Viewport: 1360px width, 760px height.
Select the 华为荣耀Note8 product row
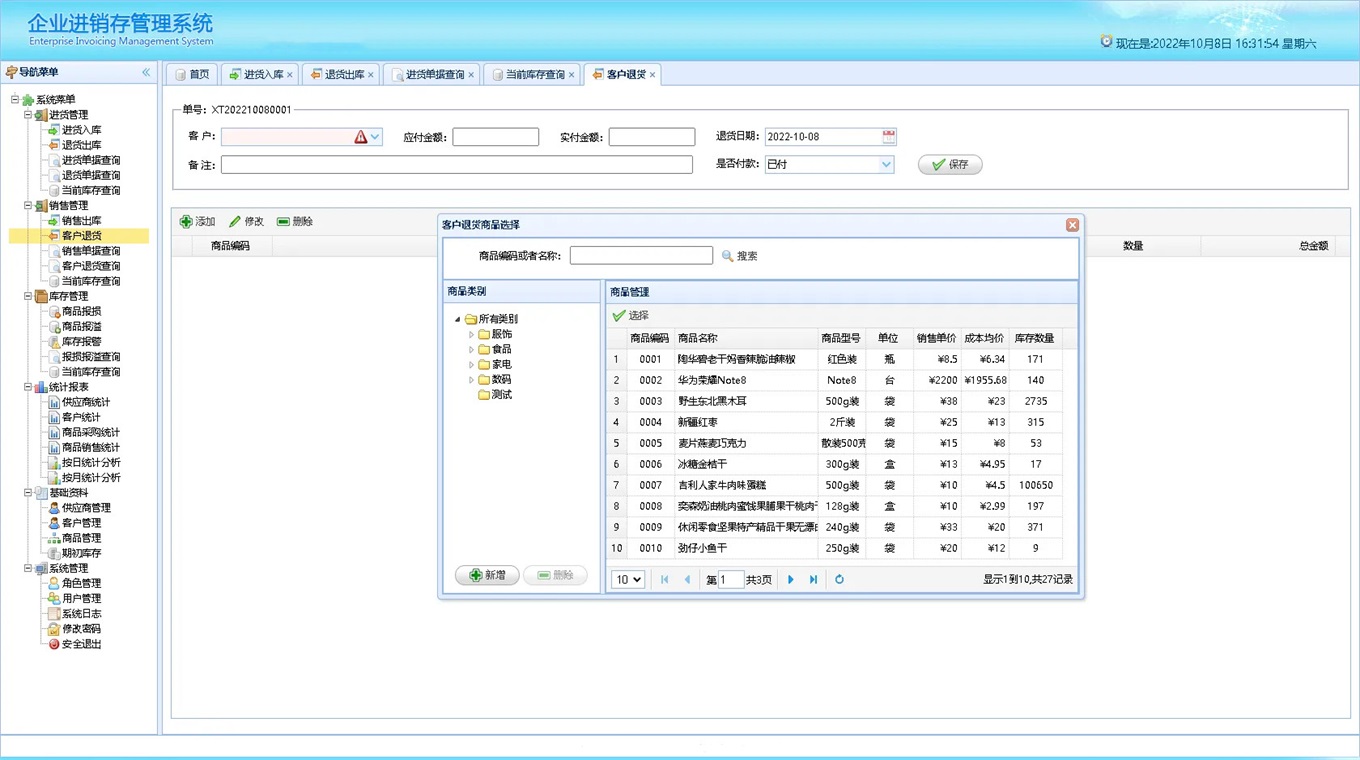(835, 380)
